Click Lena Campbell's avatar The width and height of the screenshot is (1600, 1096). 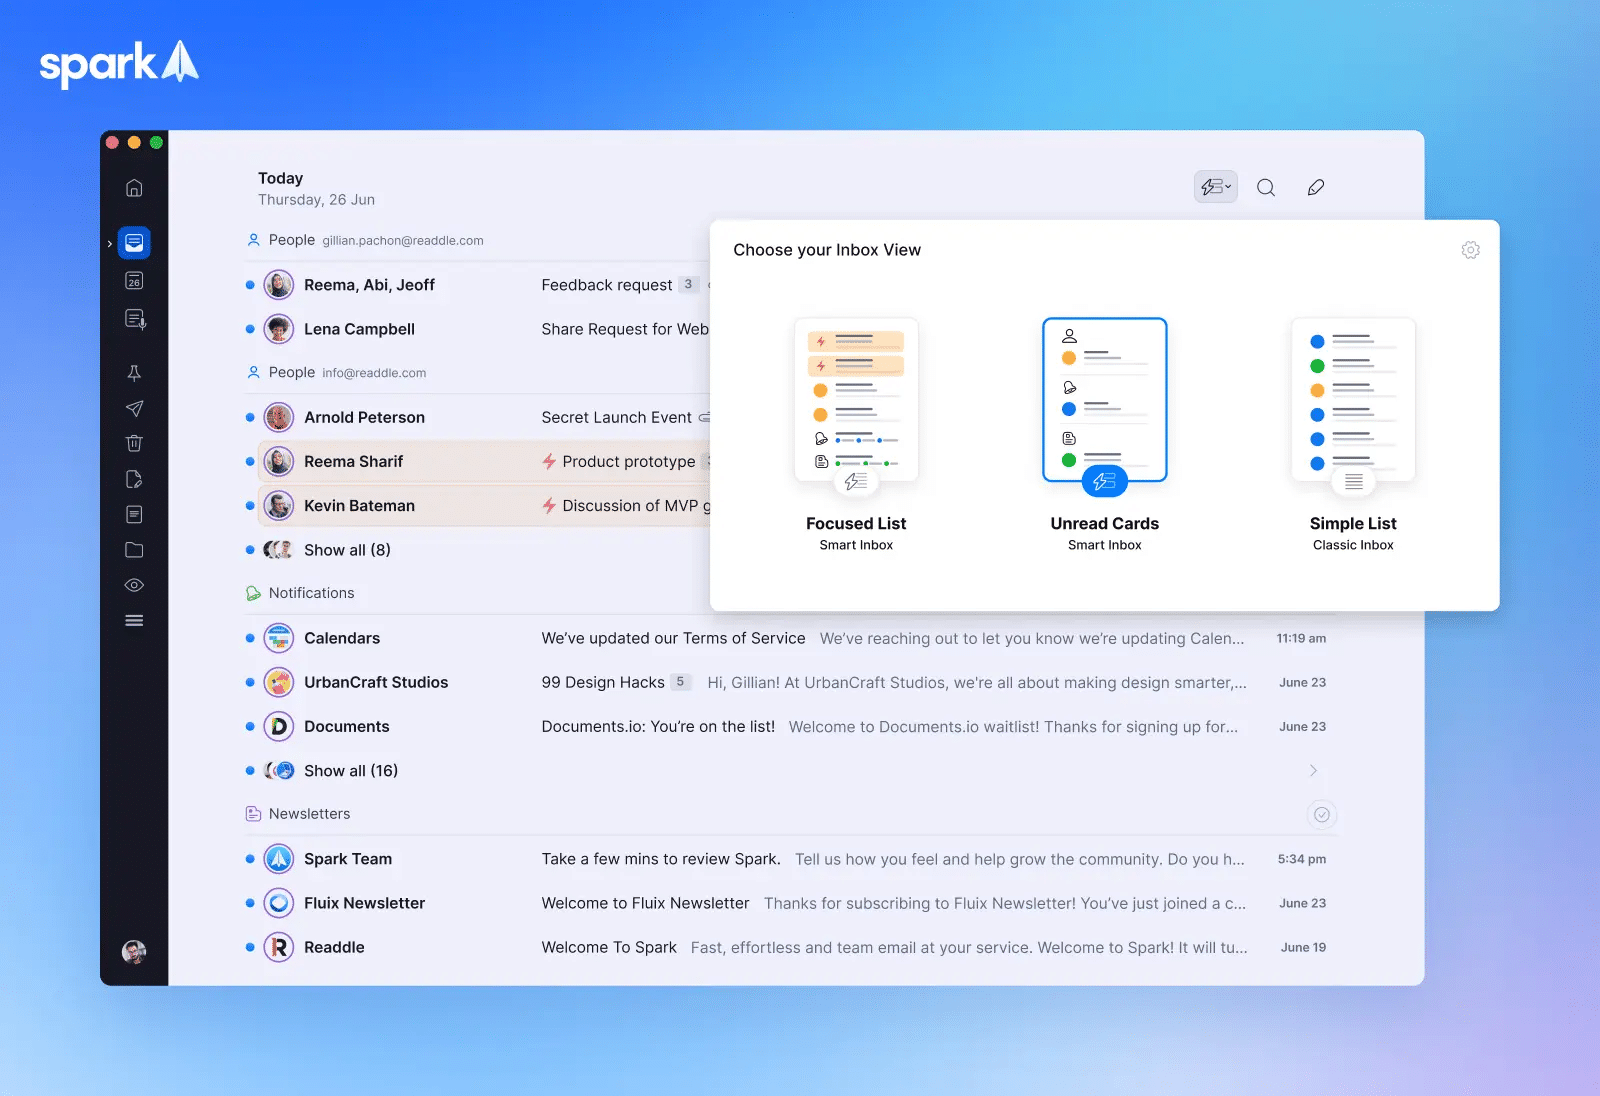pyautogui.click(x=279, y=329)
